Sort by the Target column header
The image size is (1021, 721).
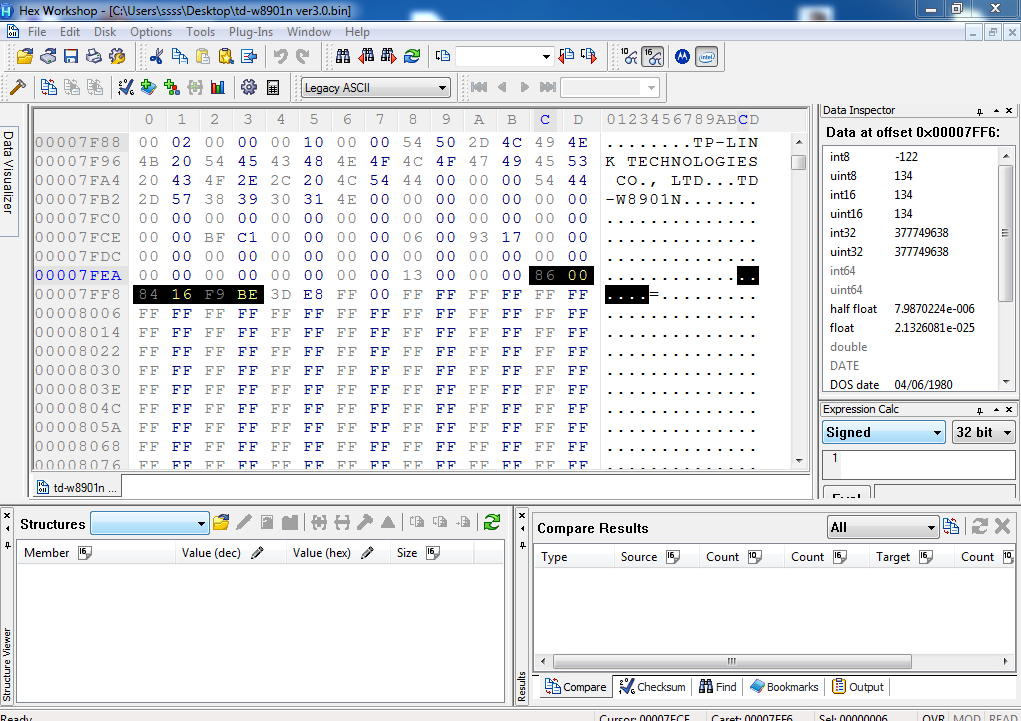[910, 557]
